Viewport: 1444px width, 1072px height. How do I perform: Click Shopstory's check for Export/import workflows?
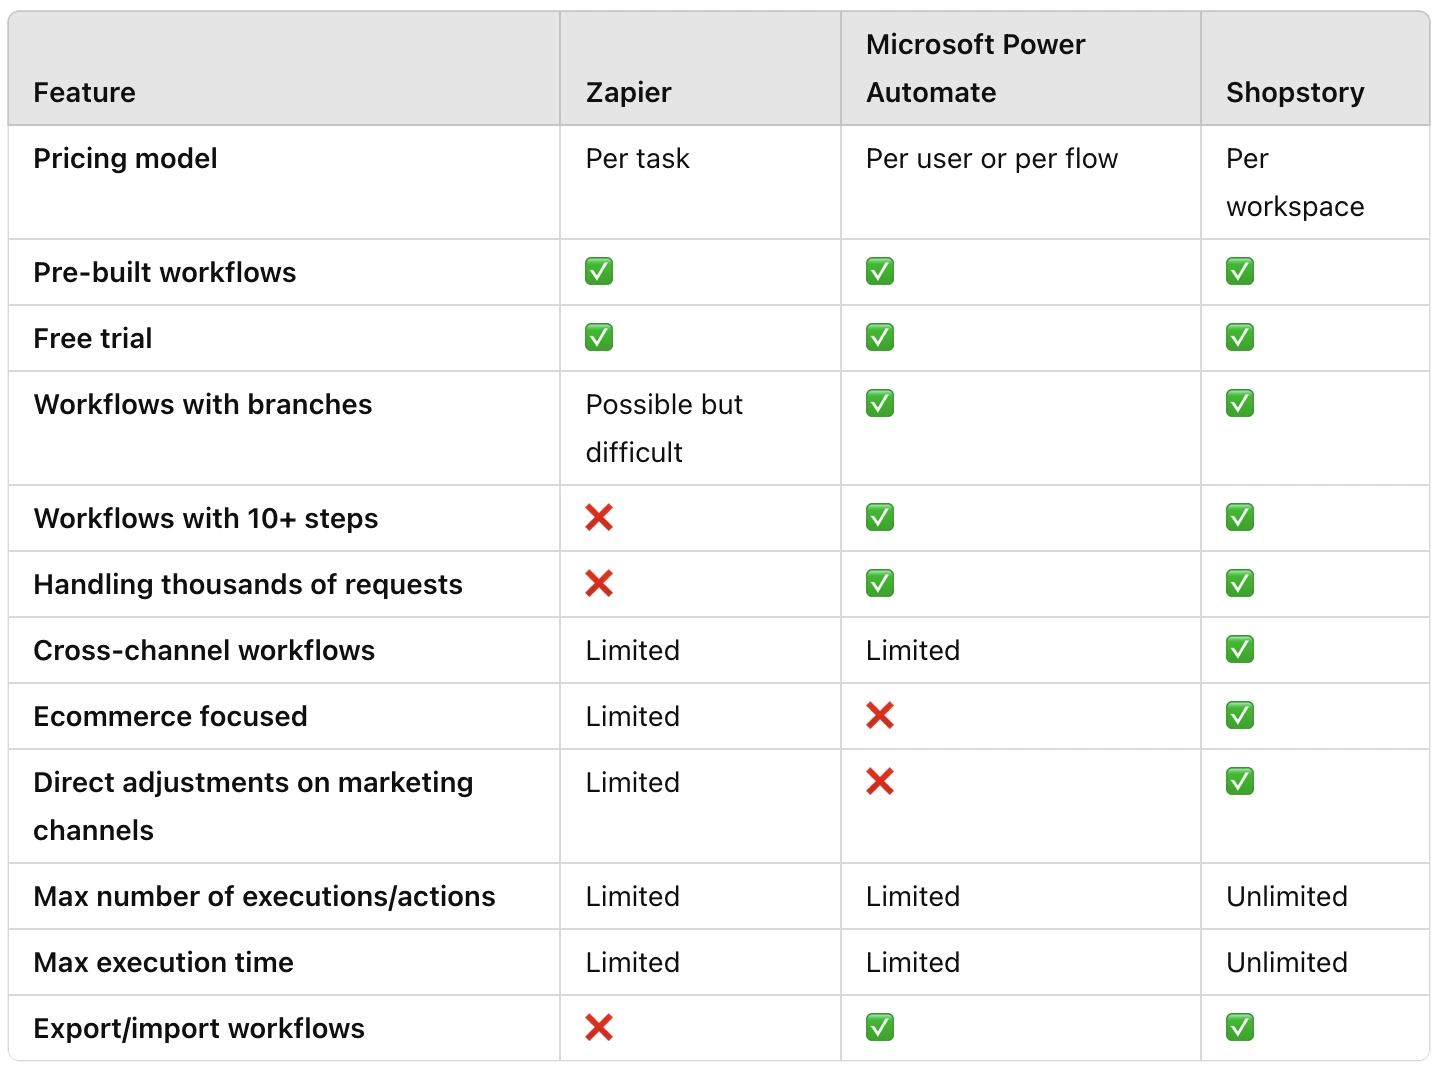pyautogui.click(x=1240, y=1027)
